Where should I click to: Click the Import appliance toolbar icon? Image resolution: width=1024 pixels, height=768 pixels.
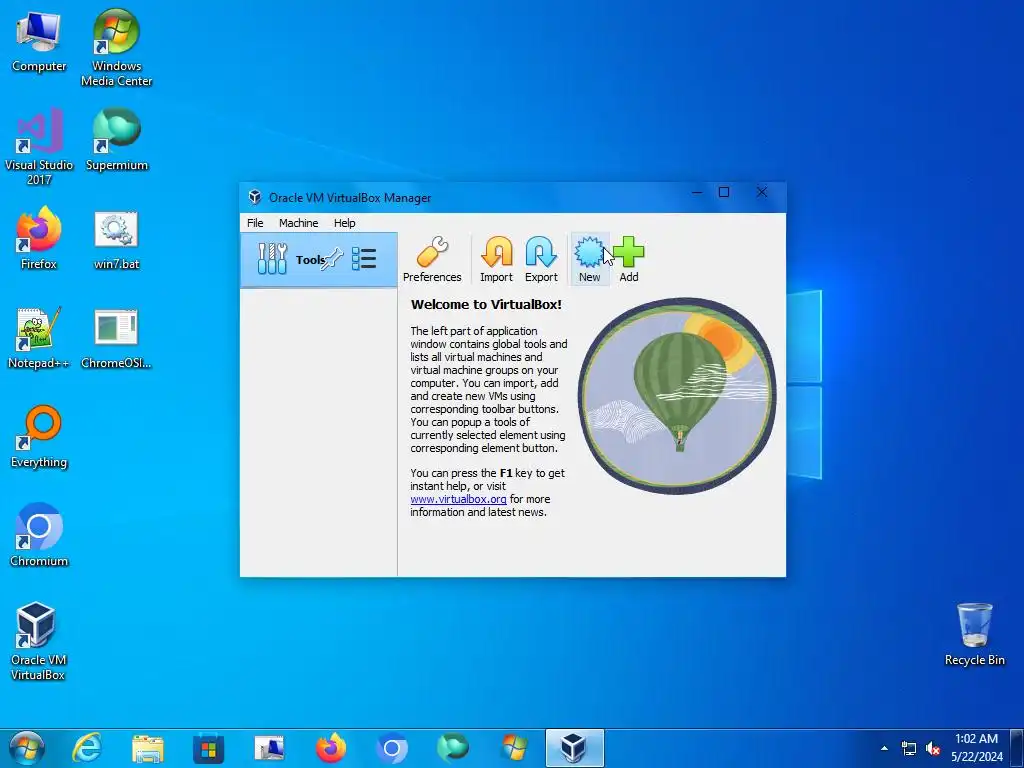[x=496, y=259]
